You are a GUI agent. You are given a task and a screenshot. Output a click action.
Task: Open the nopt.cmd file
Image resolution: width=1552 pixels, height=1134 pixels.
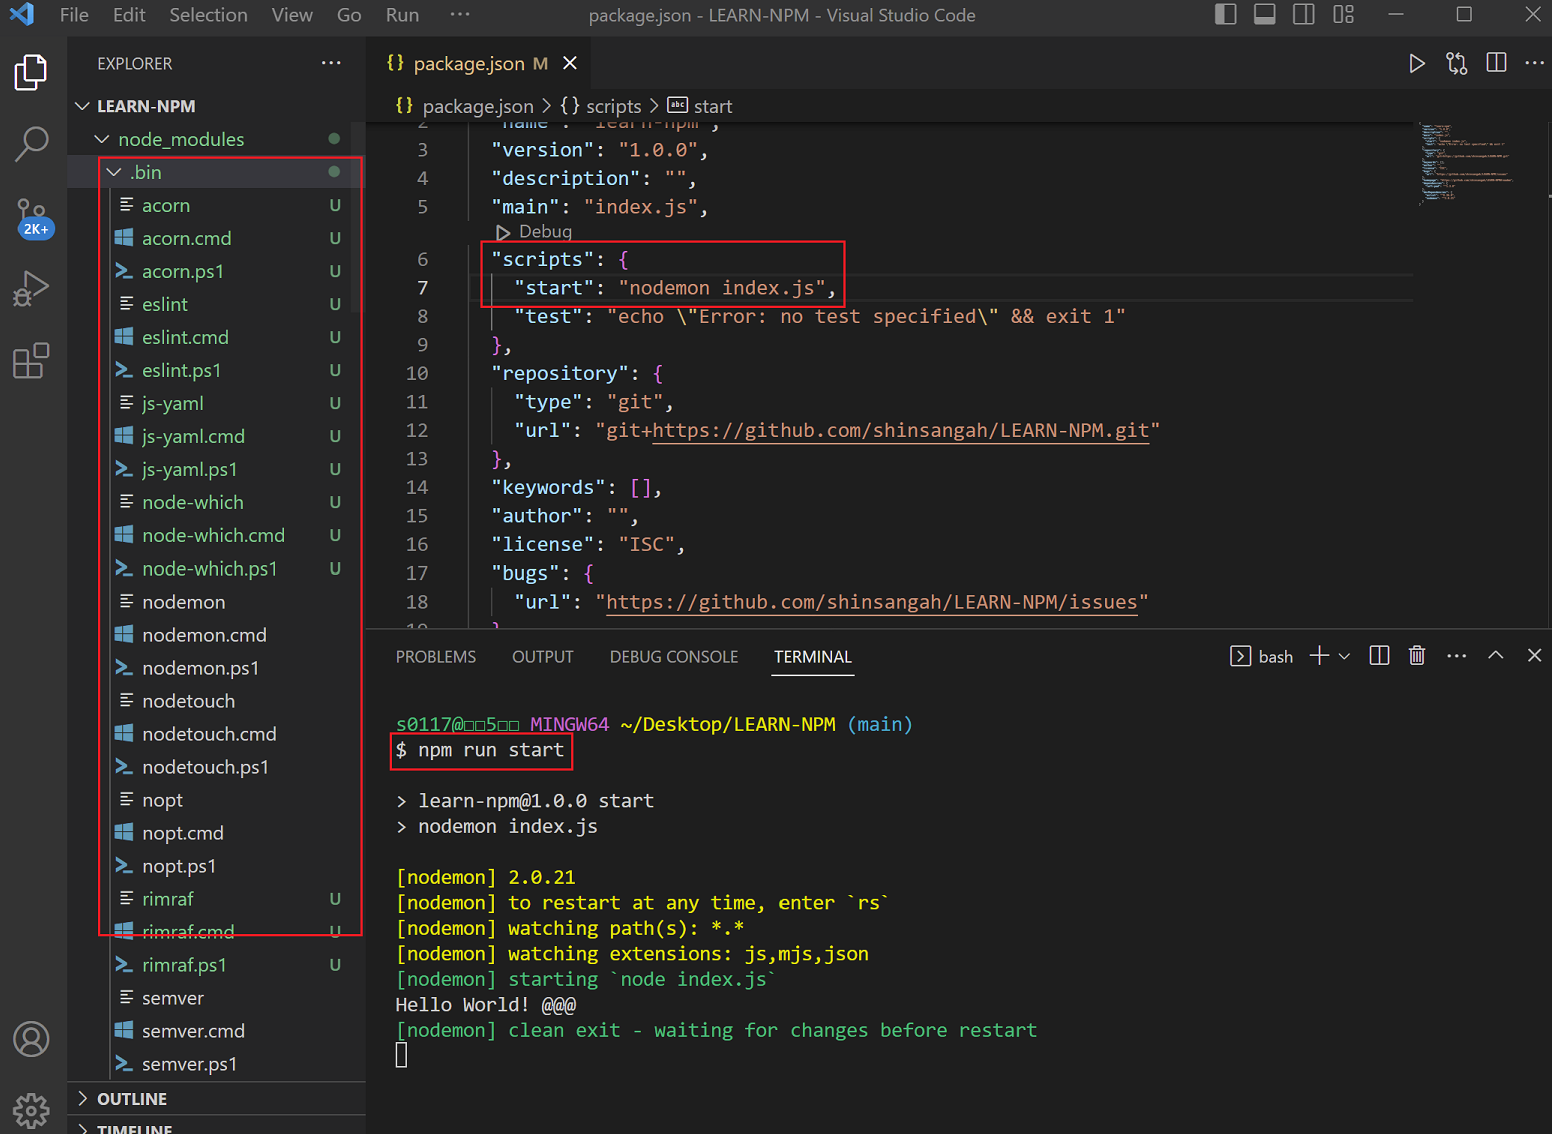coord(215,833)
